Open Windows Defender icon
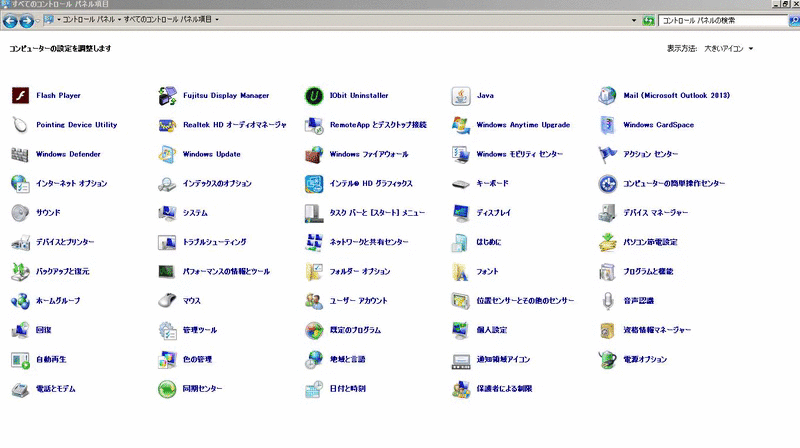The image size is (800, 448). (20, 154)
